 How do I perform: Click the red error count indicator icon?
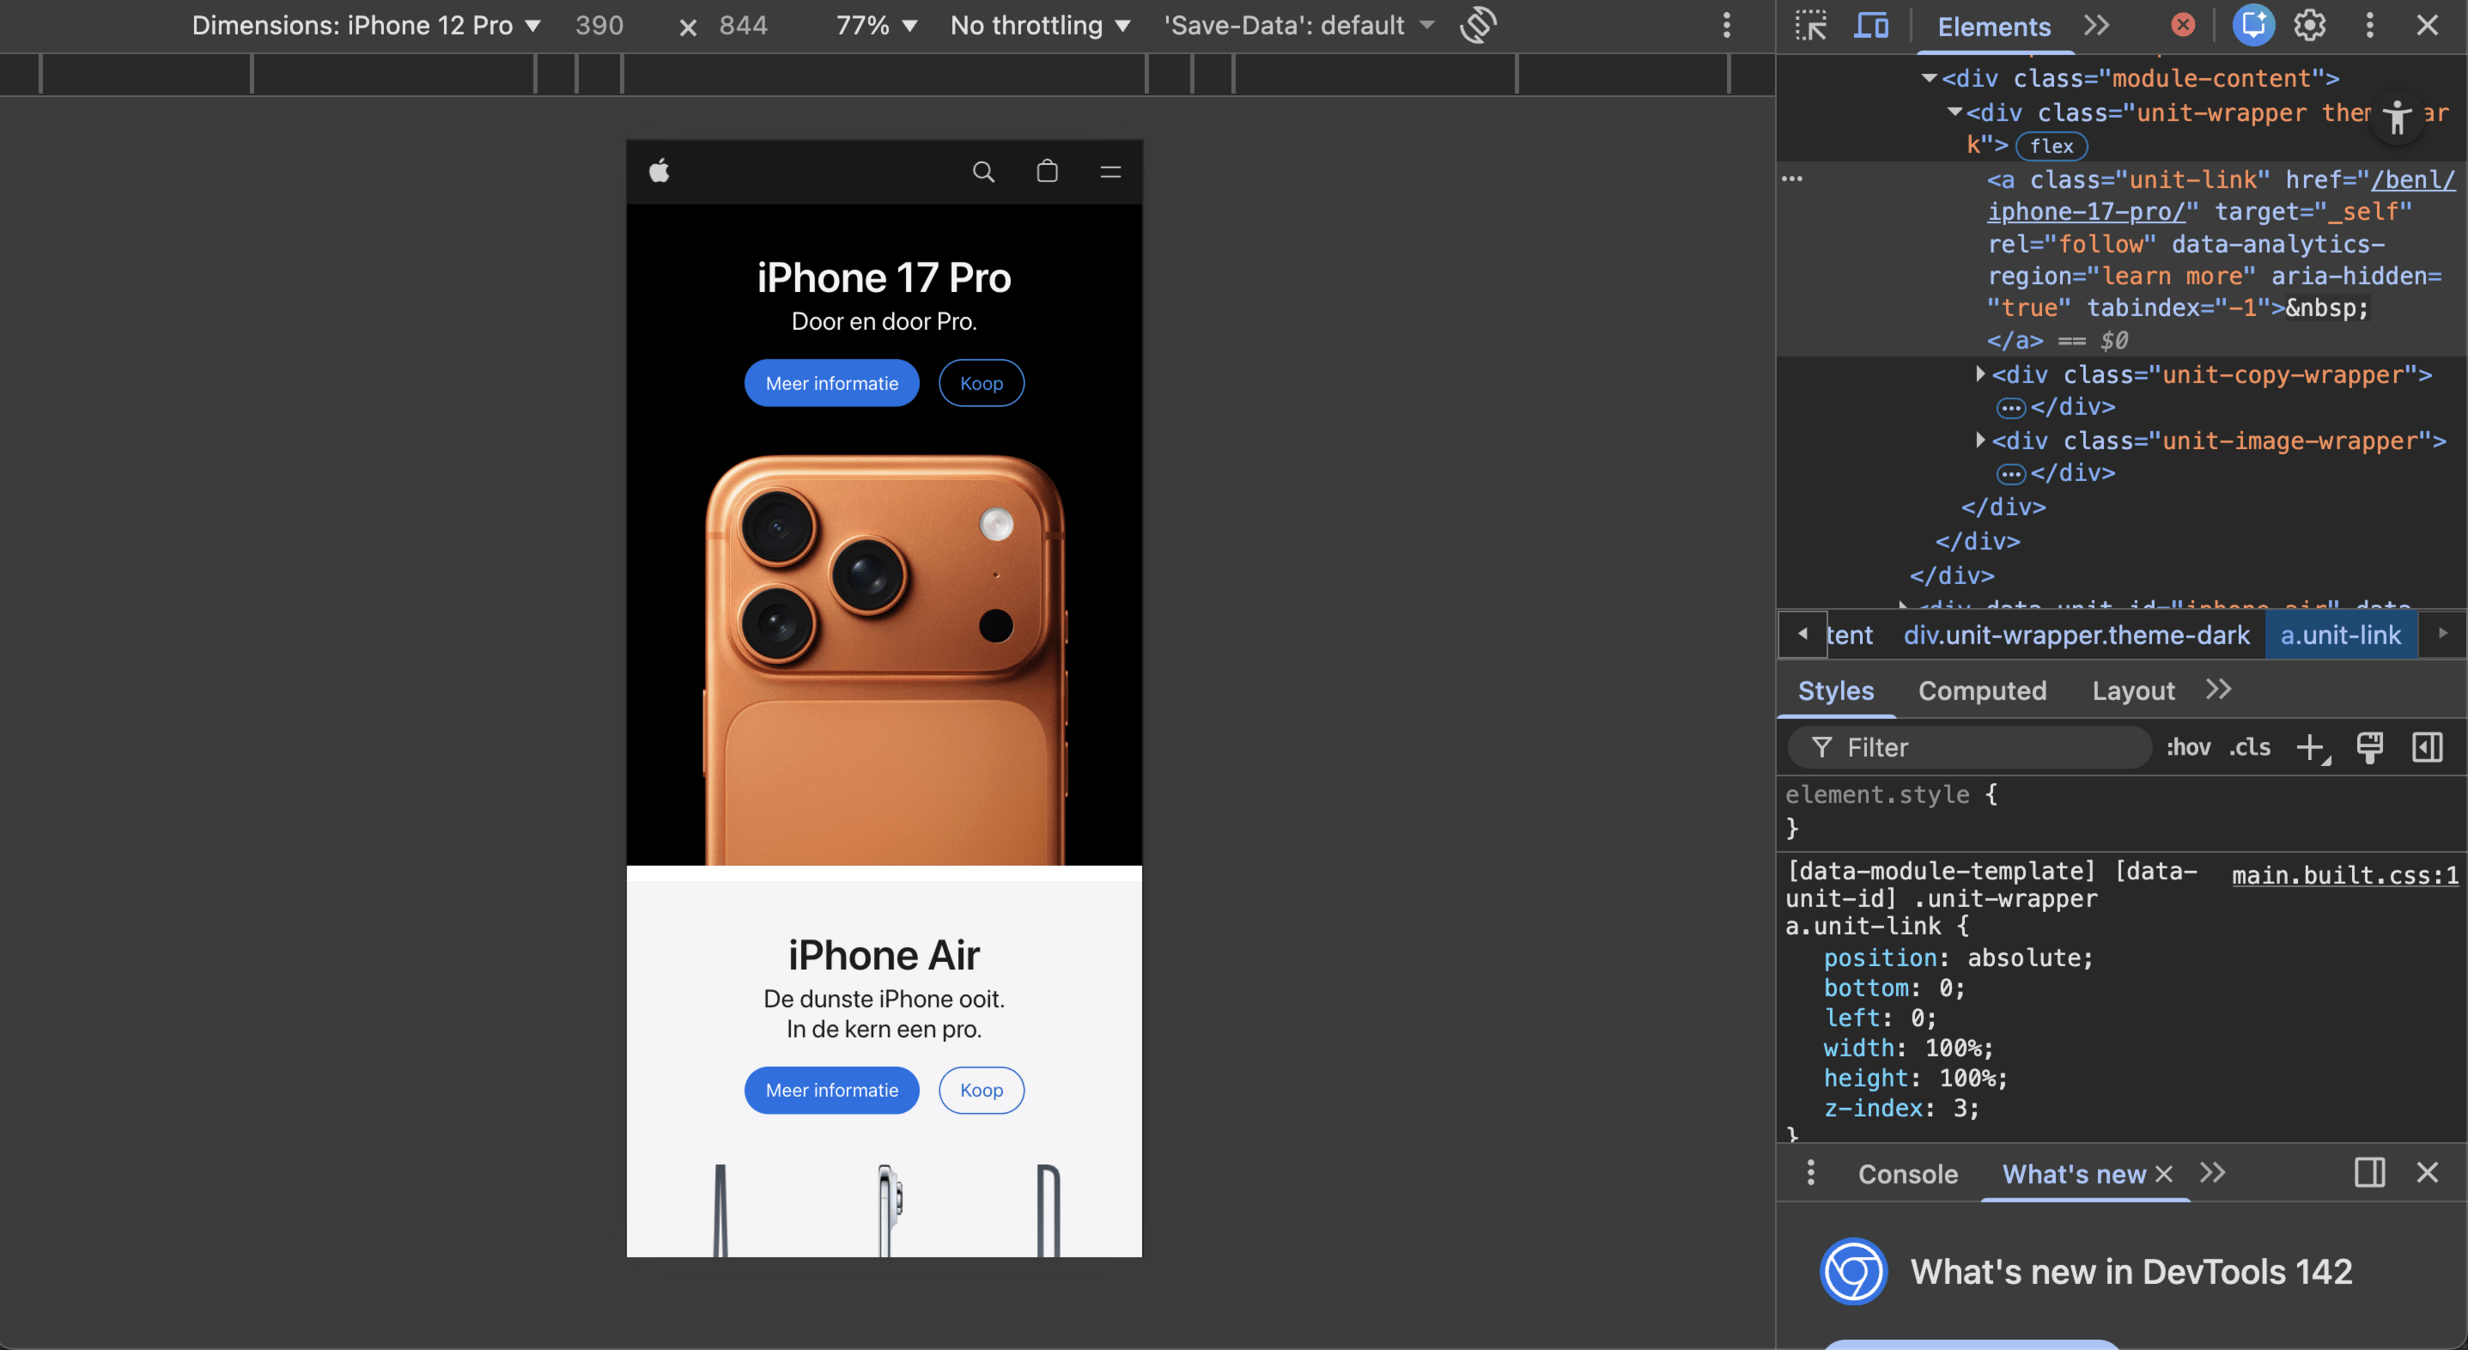click(2183, 25)
